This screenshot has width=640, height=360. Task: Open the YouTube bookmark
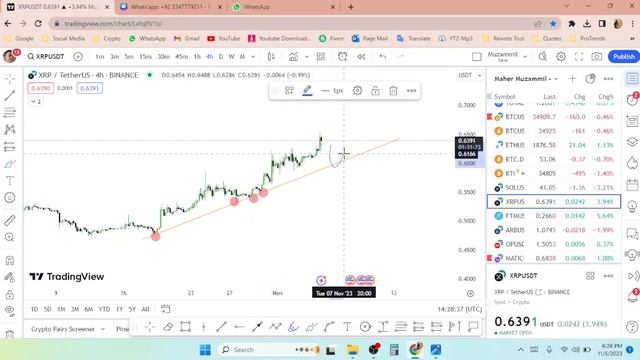click(224, 38)
